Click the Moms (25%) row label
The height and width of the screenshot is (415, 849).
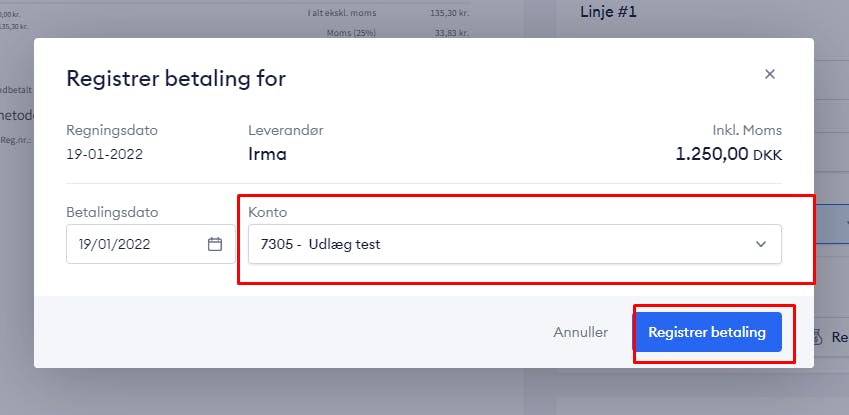[351, 33]
